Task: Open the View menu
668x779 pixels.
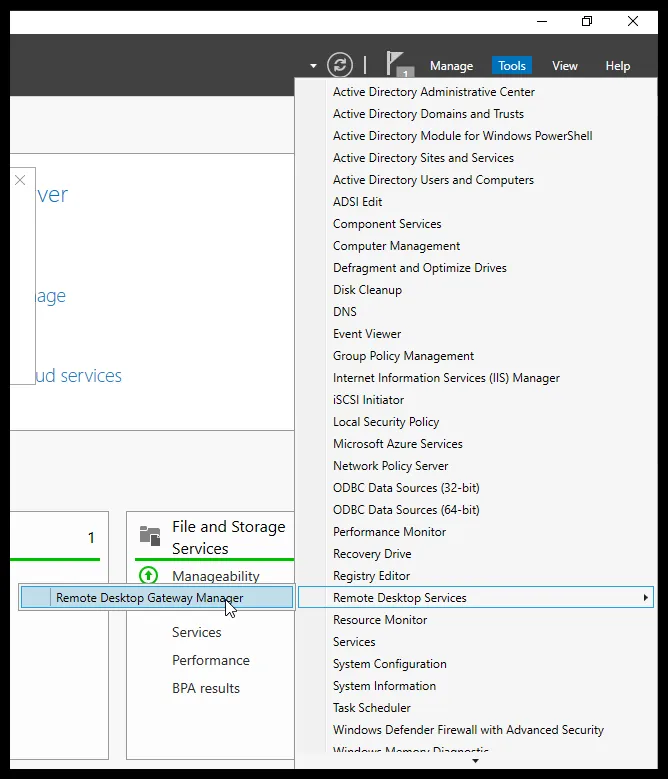Action: pyautogui.click(x=565, y=66)
